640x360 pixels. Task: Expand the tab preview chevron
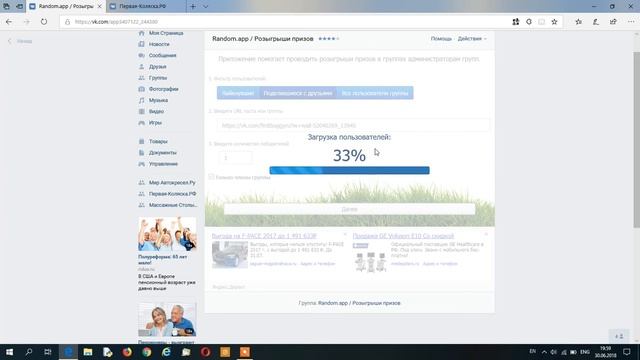coord(205,7)
